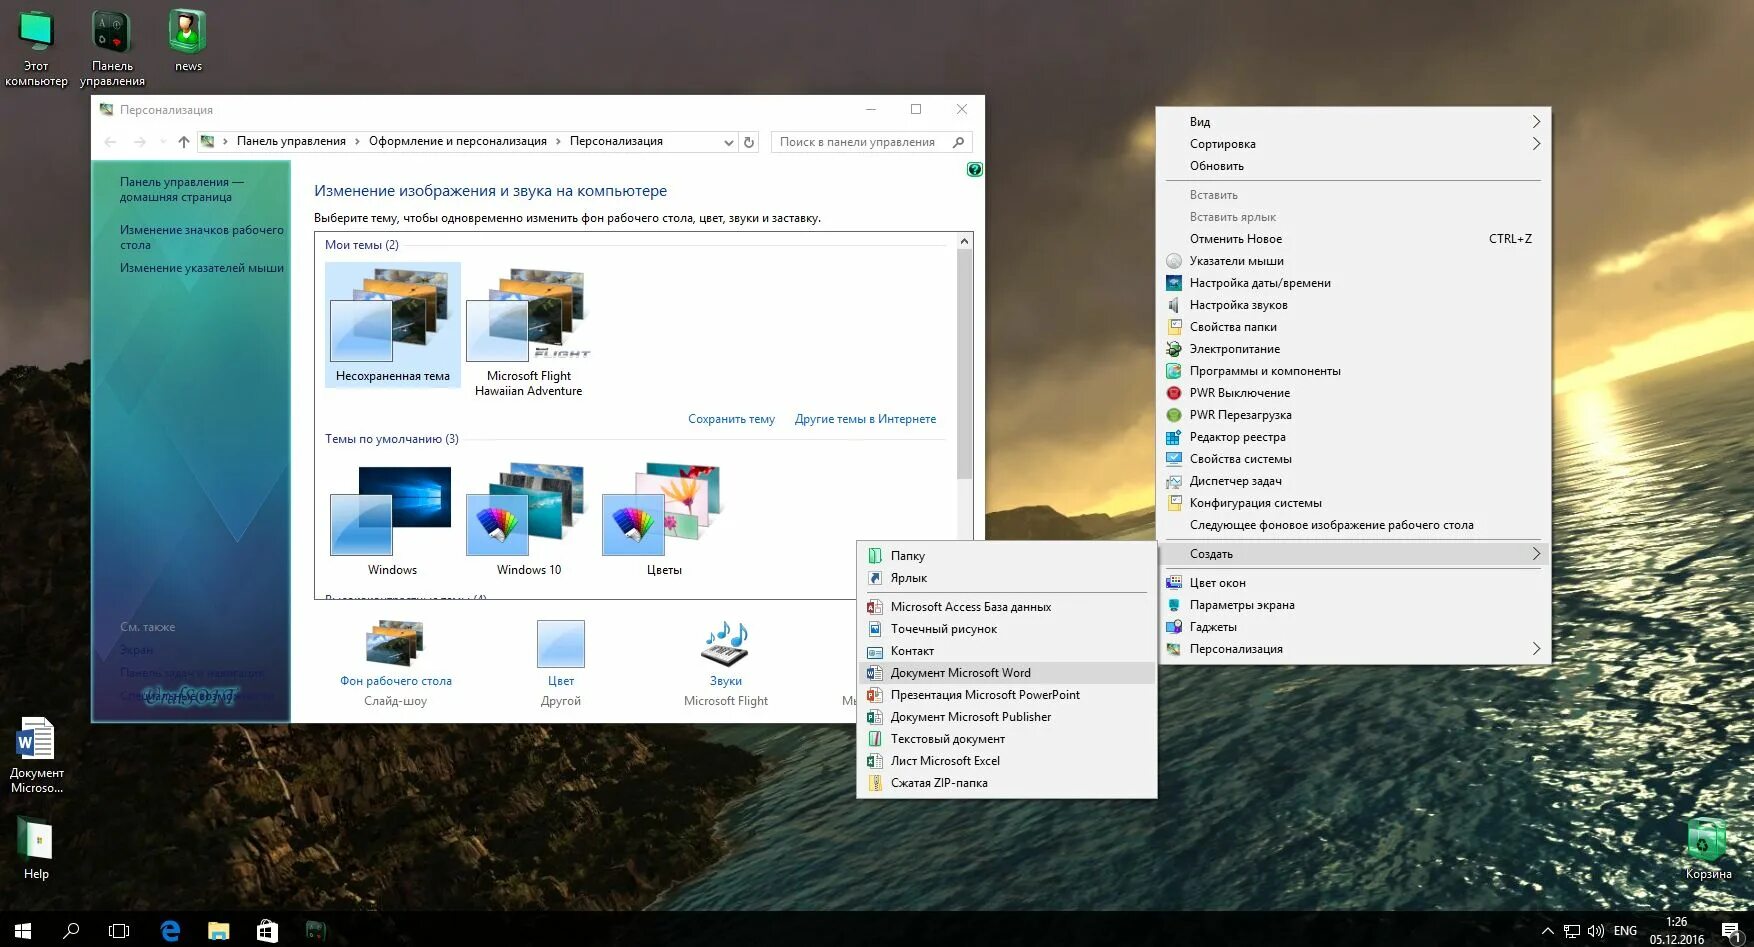Click the refresh button beside address bar
The height and width of the screenshot is (947, 1754).
coord(749,142)
